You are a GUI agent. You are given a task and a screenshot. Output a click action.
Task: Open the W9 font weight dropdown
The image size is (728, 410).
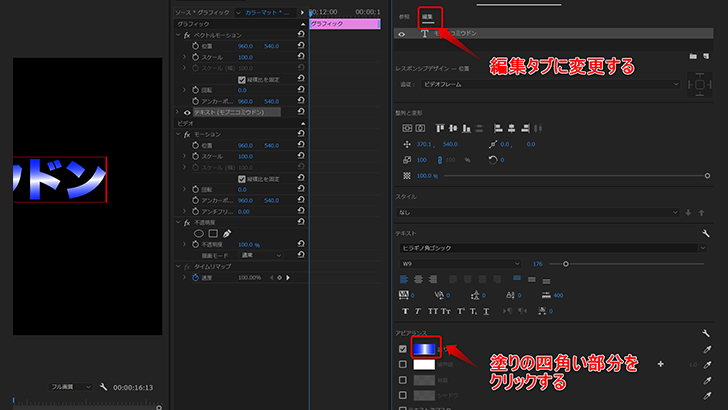click(460, 264)
